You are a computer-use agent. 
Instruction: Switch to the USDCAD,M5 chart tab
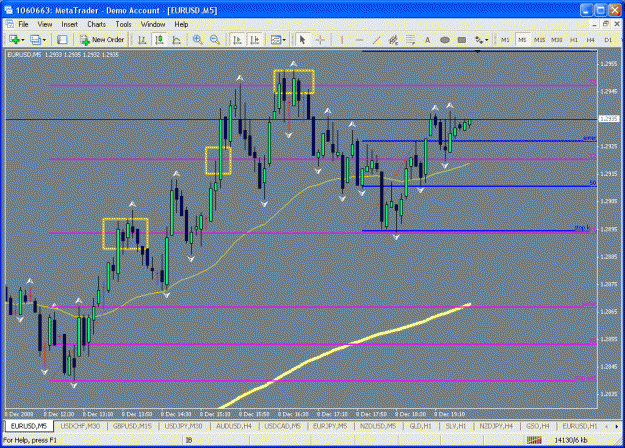click(283, 426)
